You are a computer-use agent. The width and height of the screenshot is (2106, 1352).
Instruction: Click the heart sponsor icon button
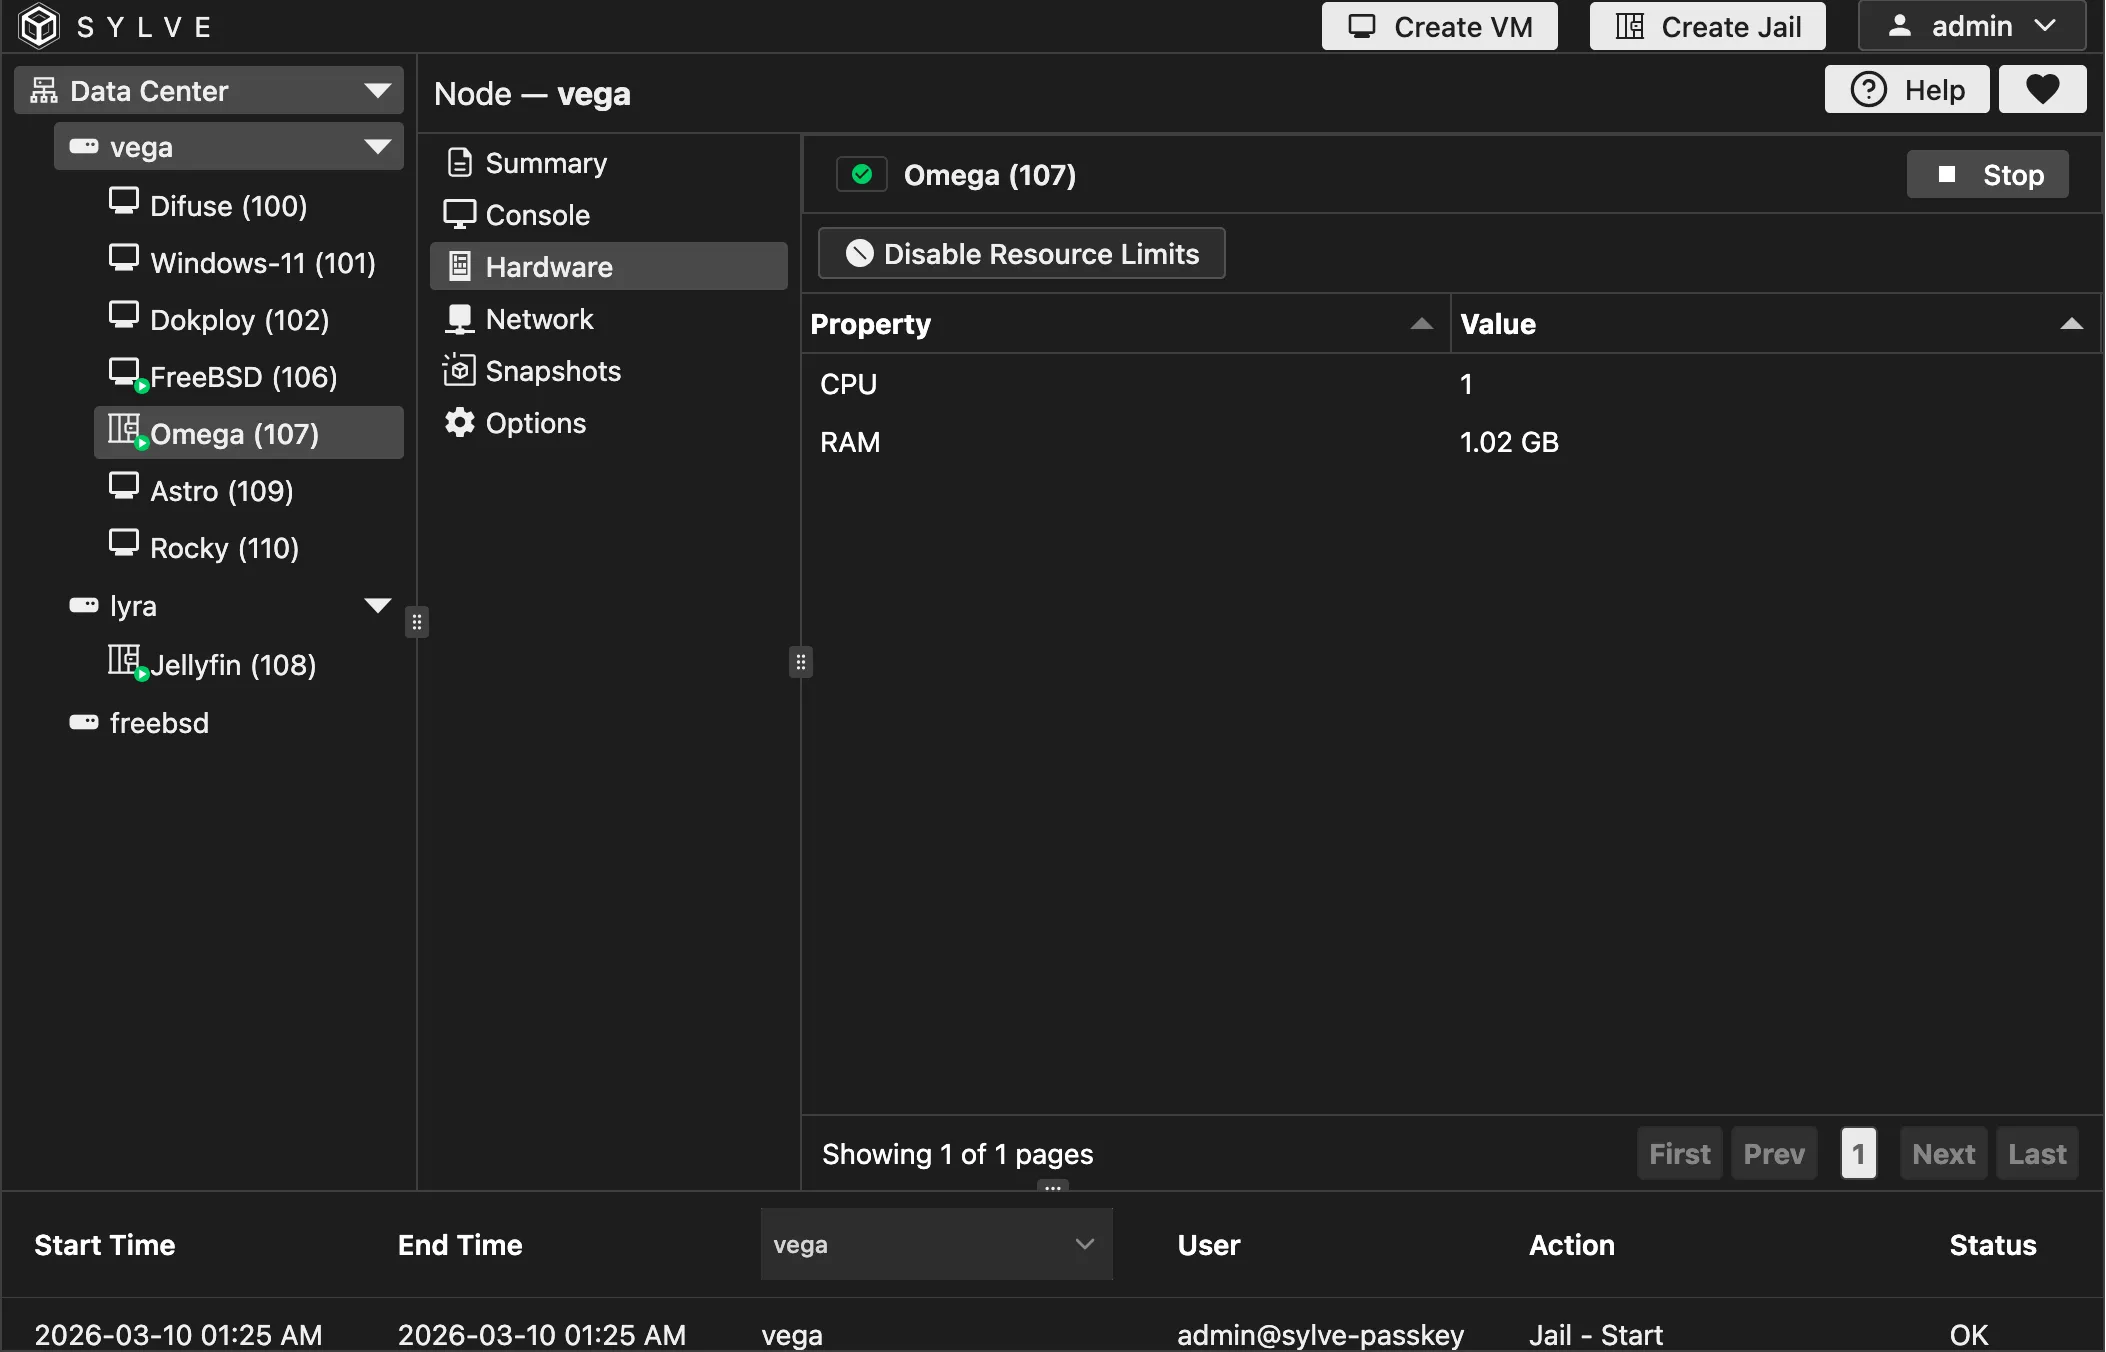[2042, 90]
